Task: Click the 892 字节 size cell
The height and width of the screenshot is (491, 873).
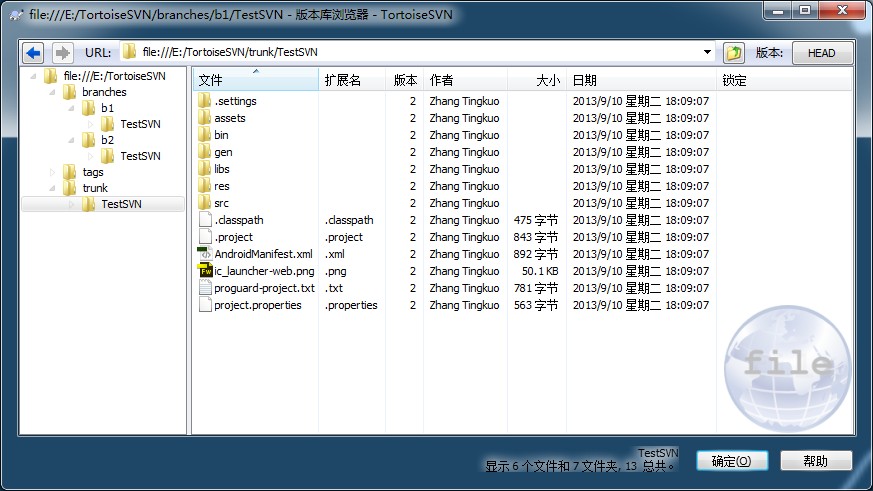Action: tap(536, 254)
